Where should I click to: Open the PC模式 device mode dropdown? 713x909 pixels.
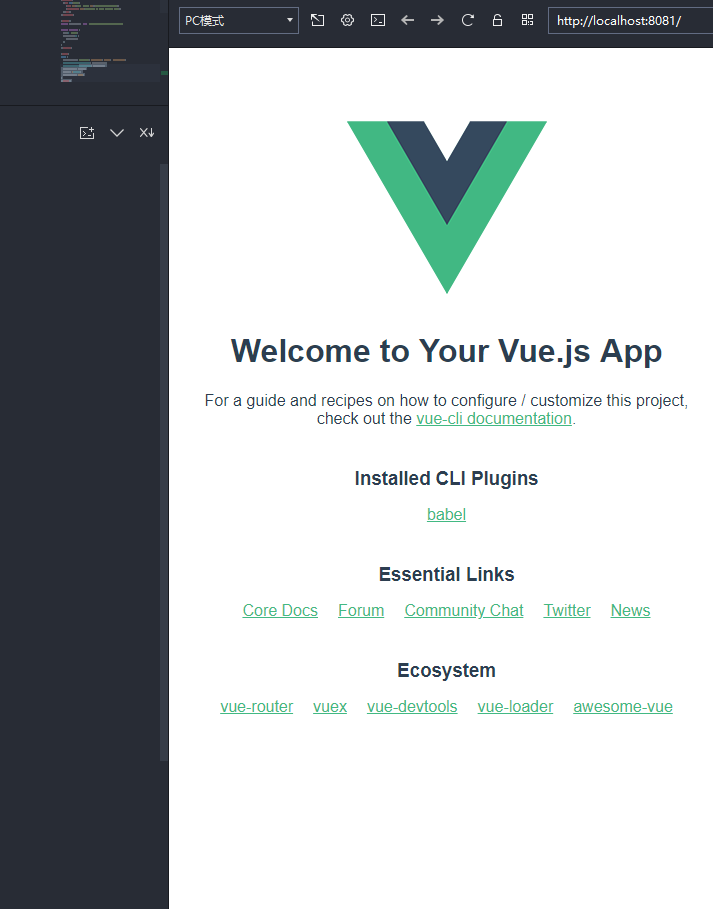click(x=239, y=21)
